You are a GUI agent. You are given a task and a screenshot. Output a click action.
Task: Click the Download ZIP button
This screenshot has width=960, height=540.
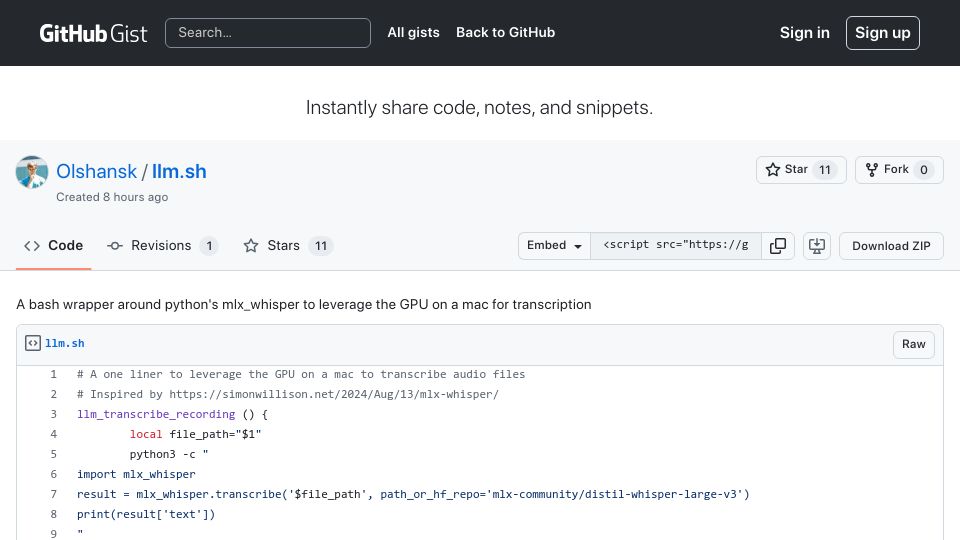pos(891,246)
